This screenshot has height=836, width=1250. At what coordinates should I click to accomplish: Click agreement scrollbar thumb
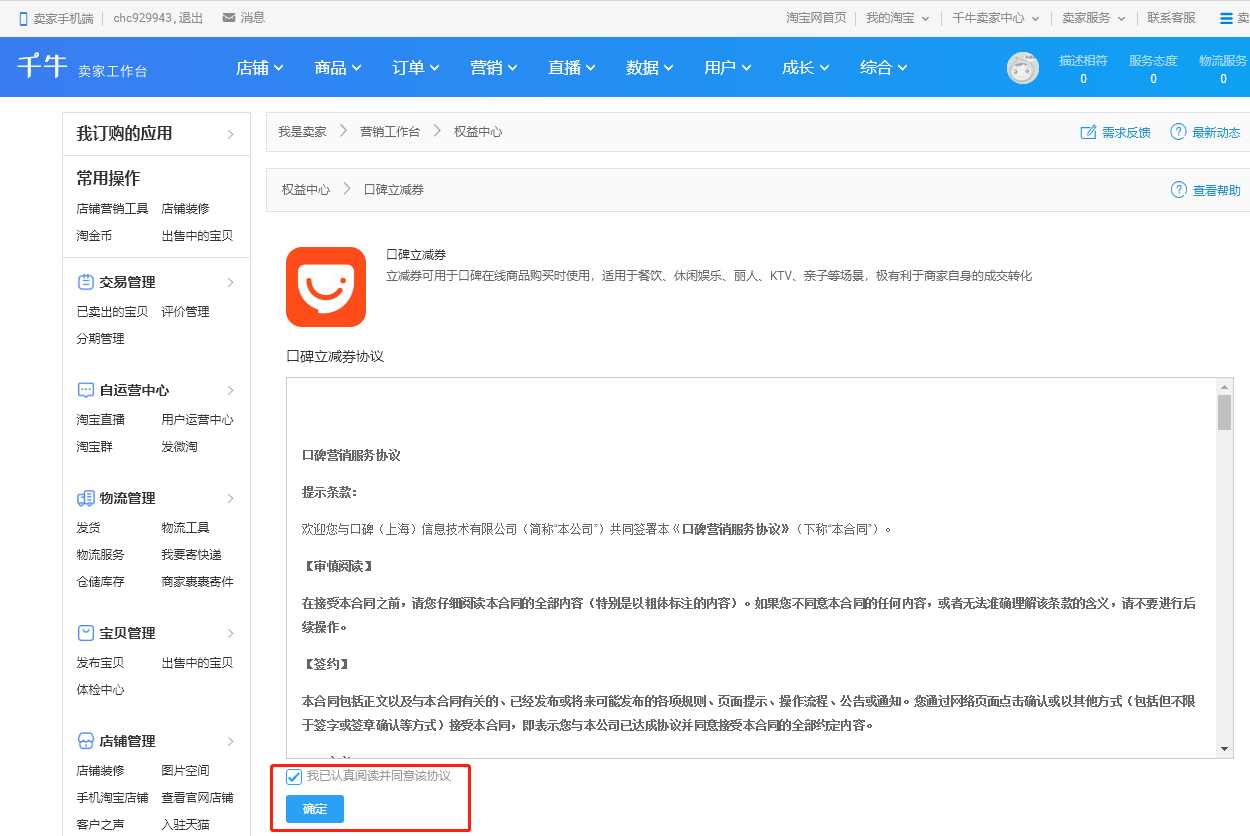[x=1224, y=412]
